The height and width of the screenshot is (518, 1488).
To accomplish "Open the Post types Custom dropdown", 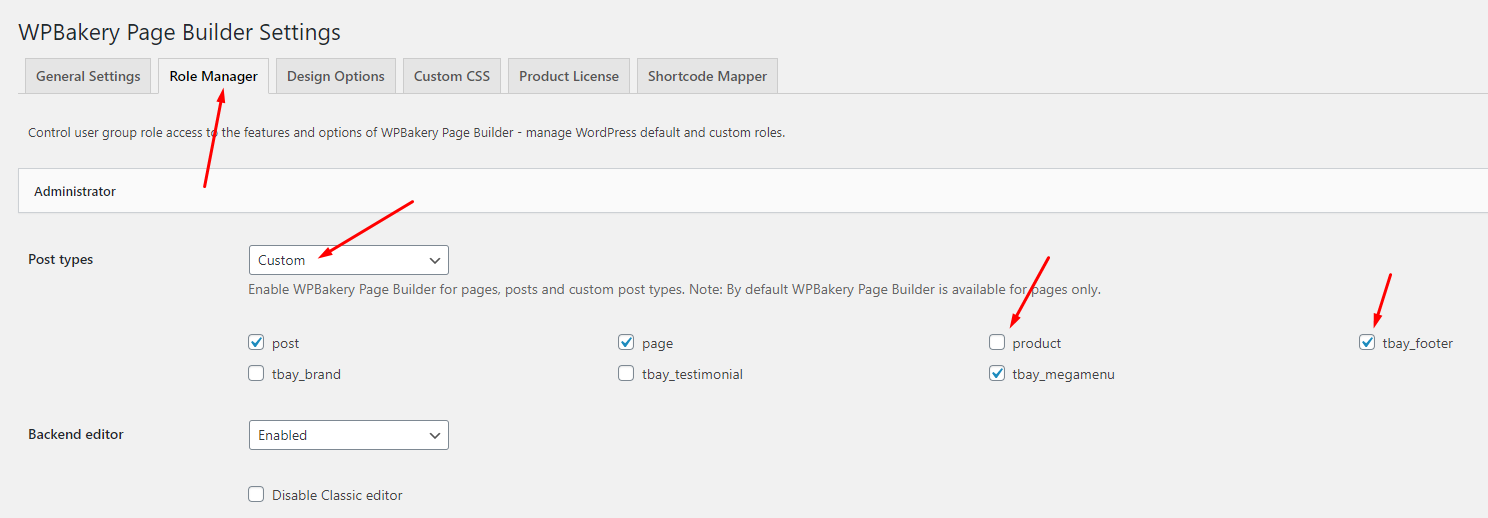I will (349, 260).
